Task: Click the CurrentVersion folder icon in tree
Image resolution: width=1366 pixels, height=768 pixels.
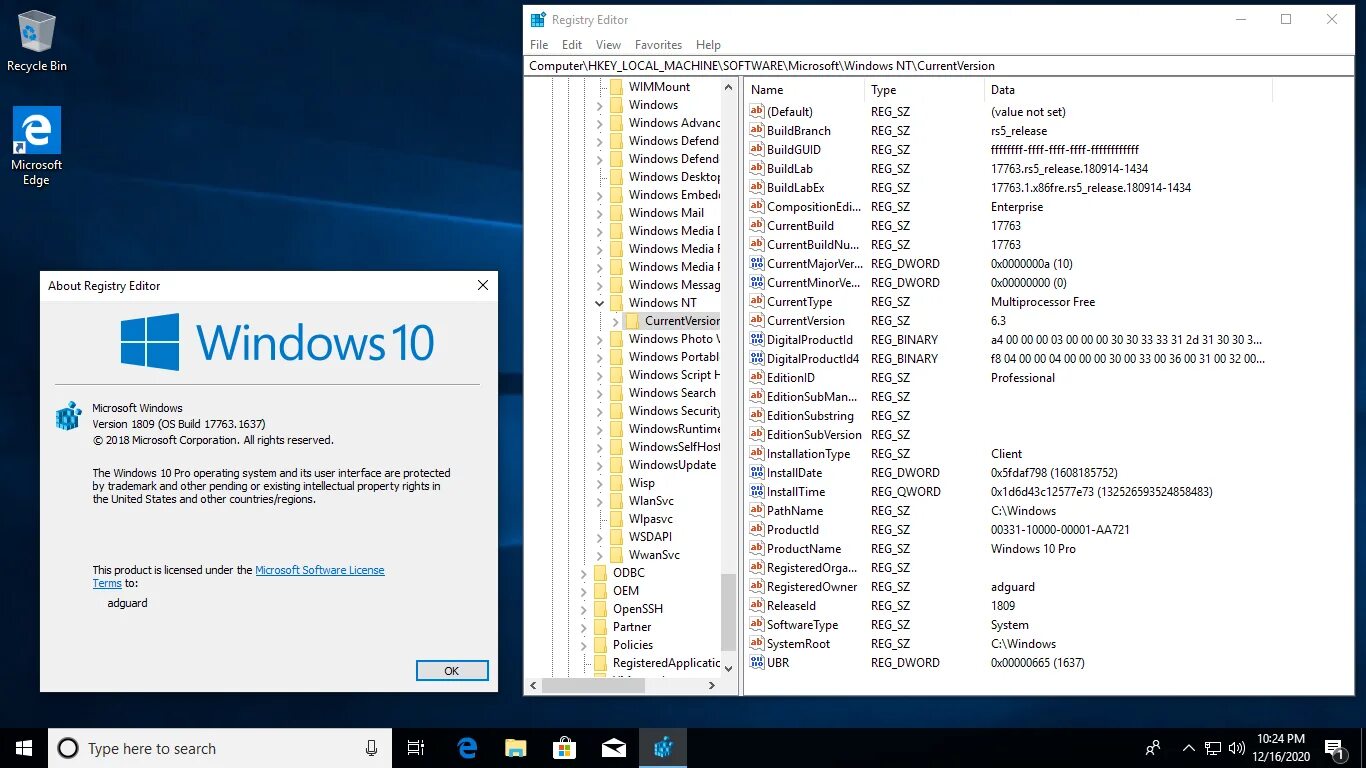Action: 632,321
